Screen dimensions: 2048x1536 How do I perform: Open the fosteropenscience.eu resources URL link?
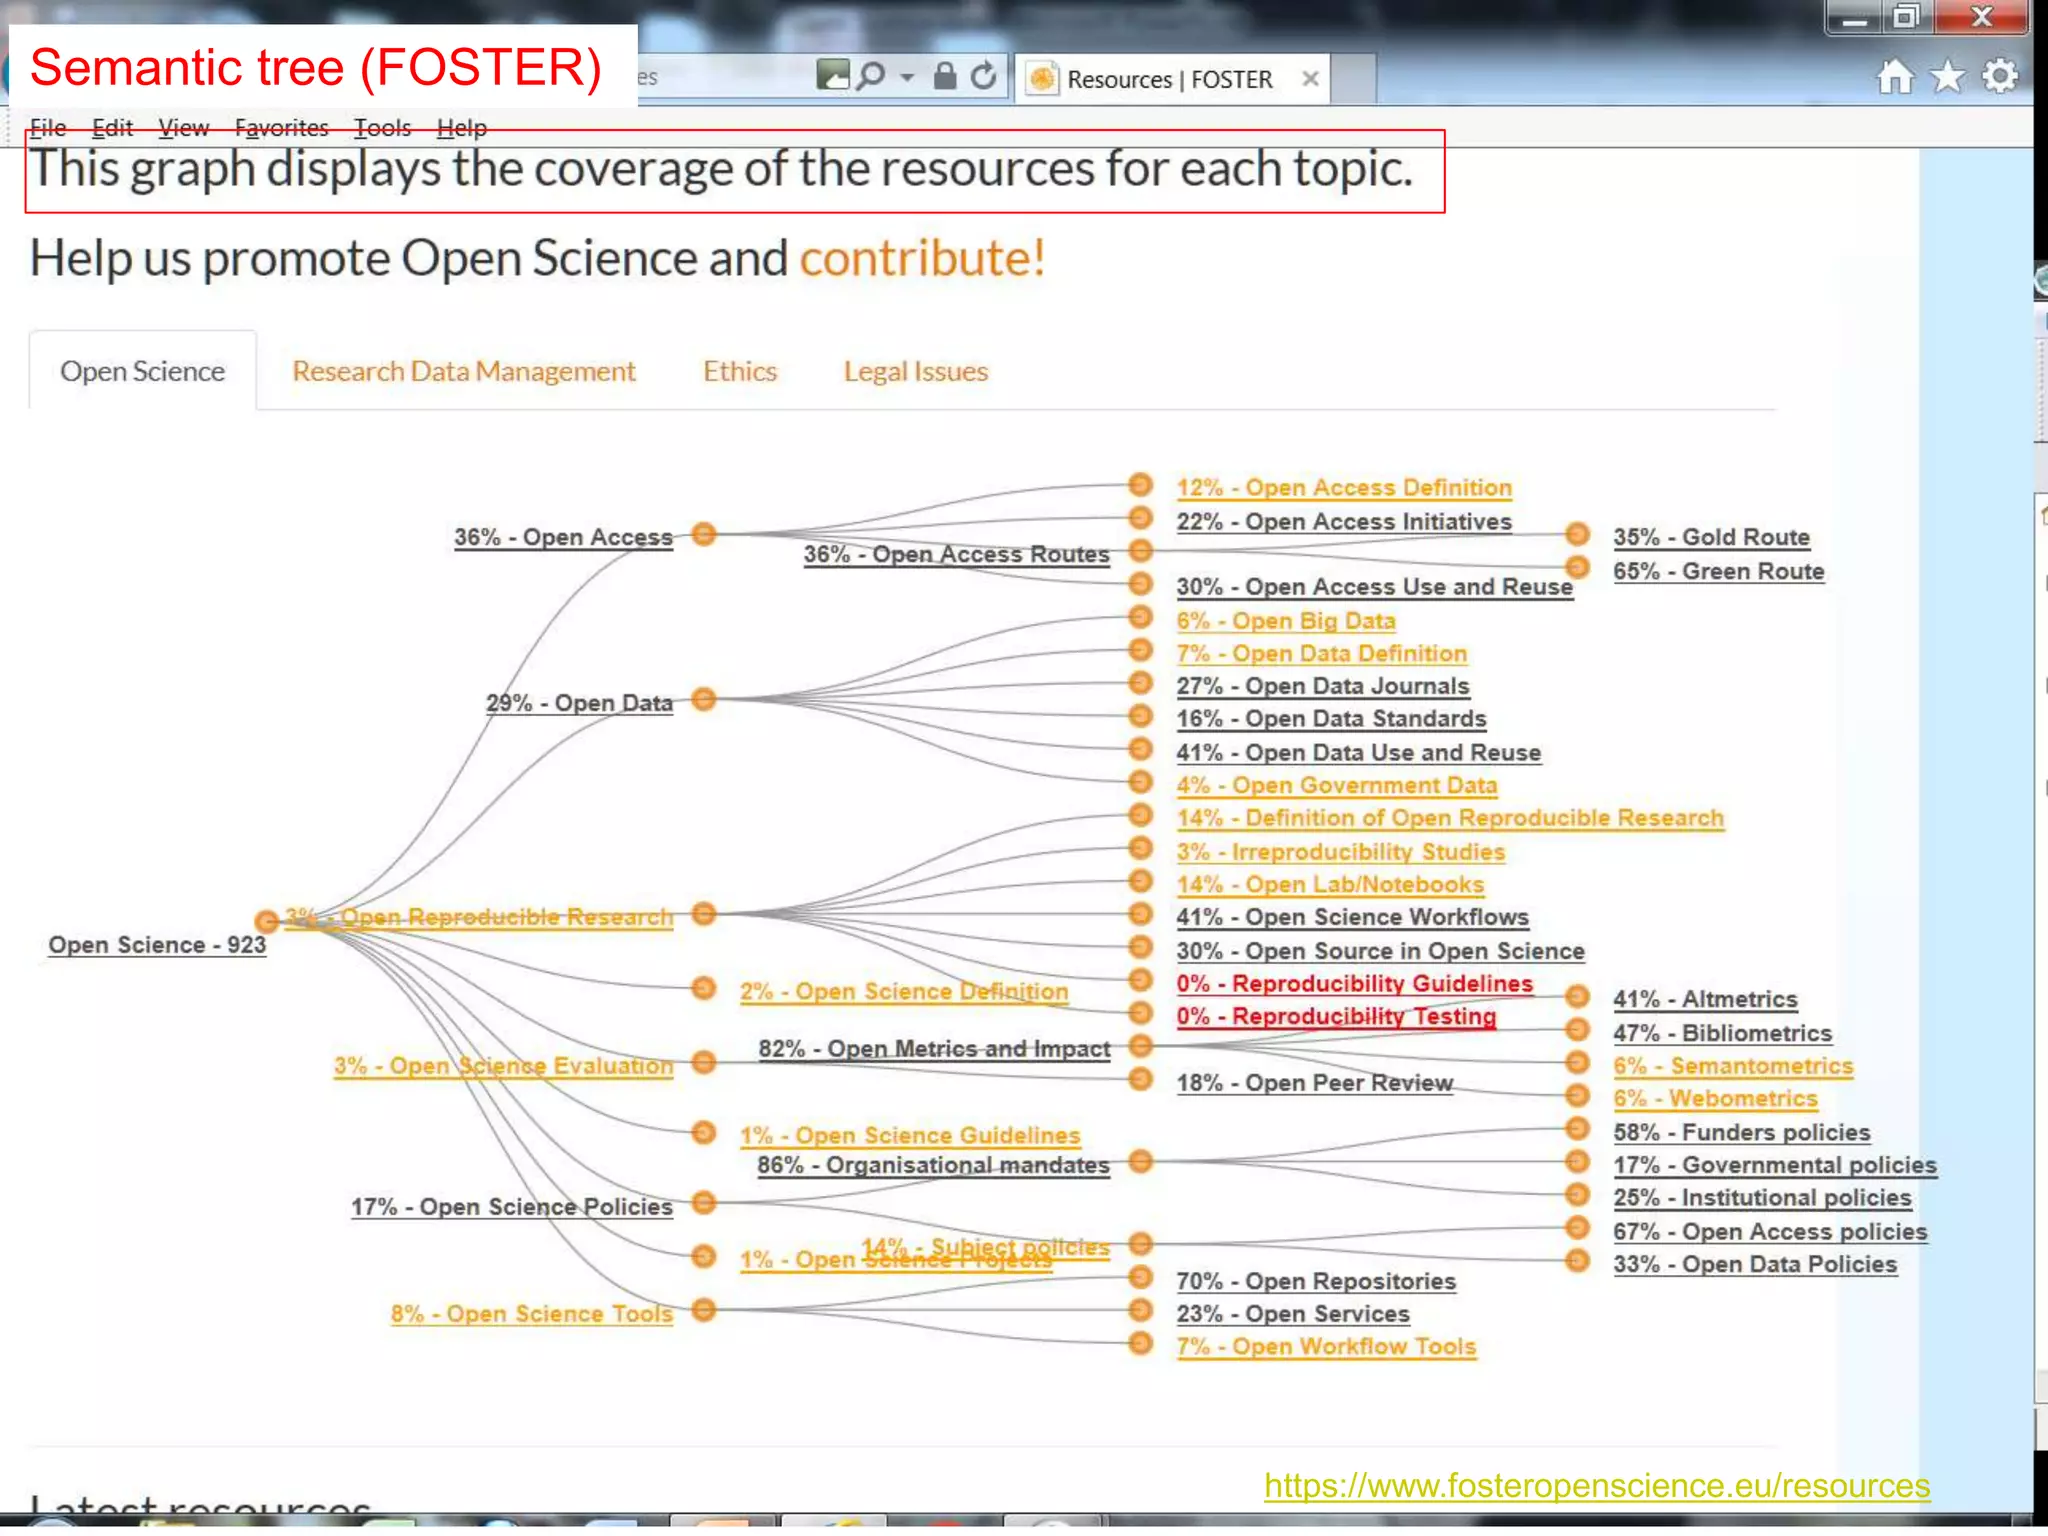tap(1596, 1486)
